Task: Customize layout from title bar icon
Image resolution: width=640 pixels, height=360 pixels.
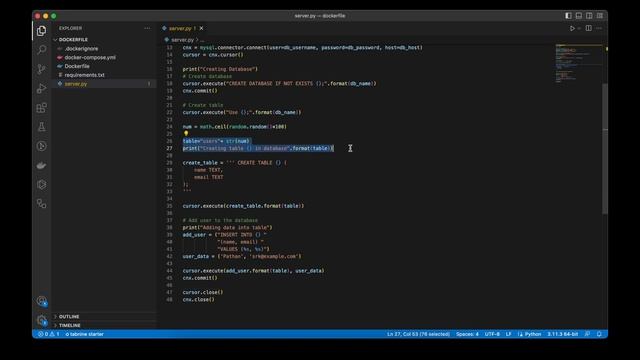Action: 600,16
